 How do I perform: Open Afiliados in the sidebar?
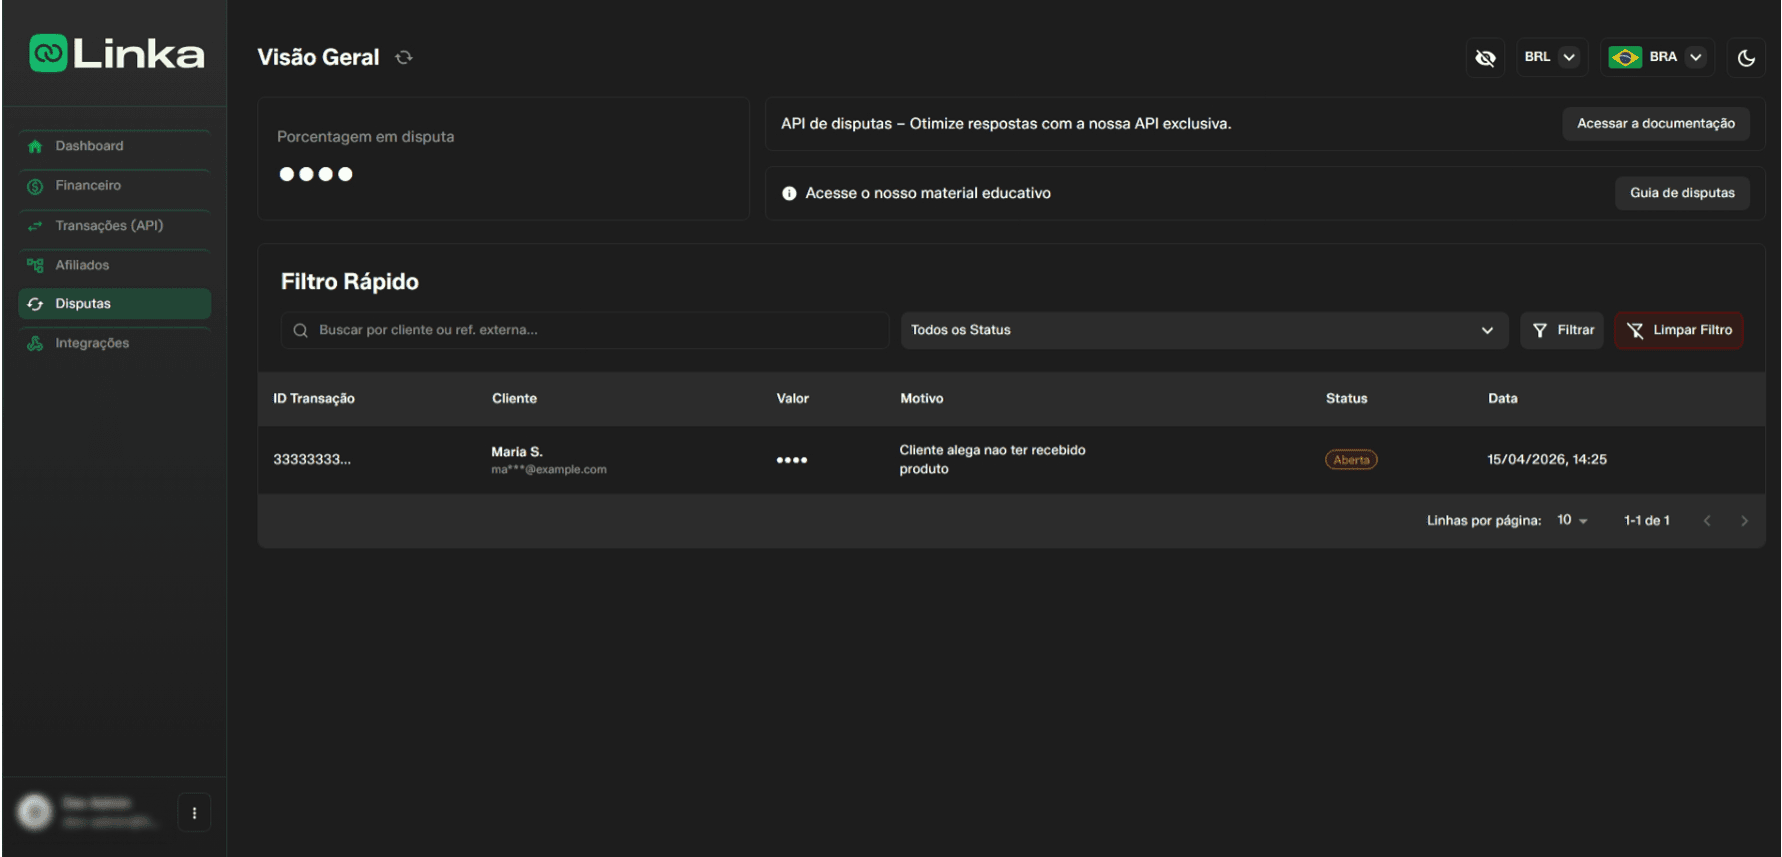(114, 265)
